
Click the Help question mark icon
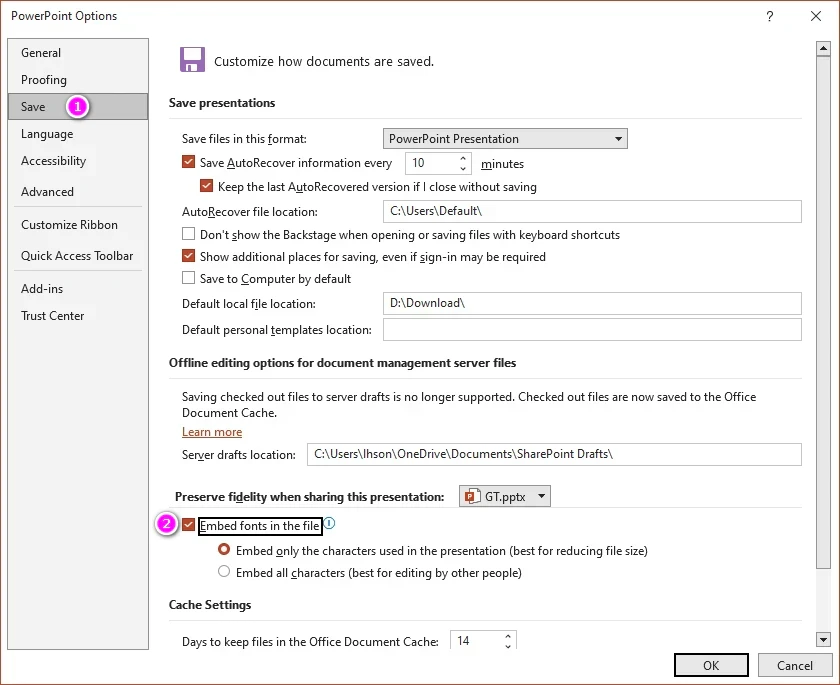(769, 17)
